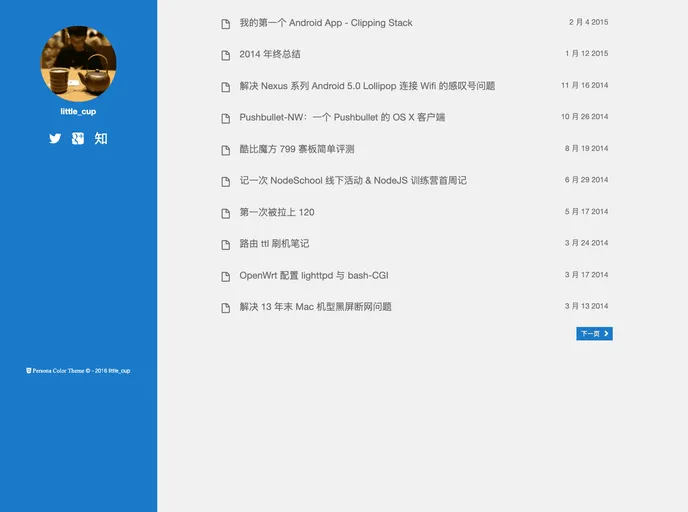Click the date 2 月 4 2015
Screen dimensions: 688x512
point(588,22)
